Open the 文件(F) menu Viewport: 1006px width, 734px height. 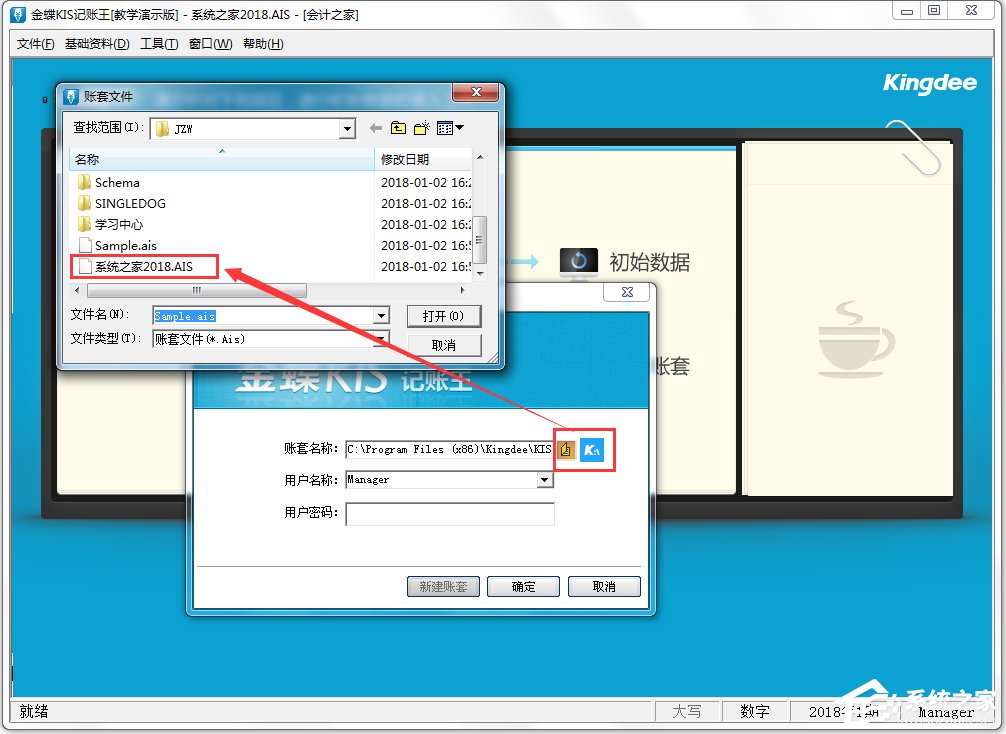(35, 44)
